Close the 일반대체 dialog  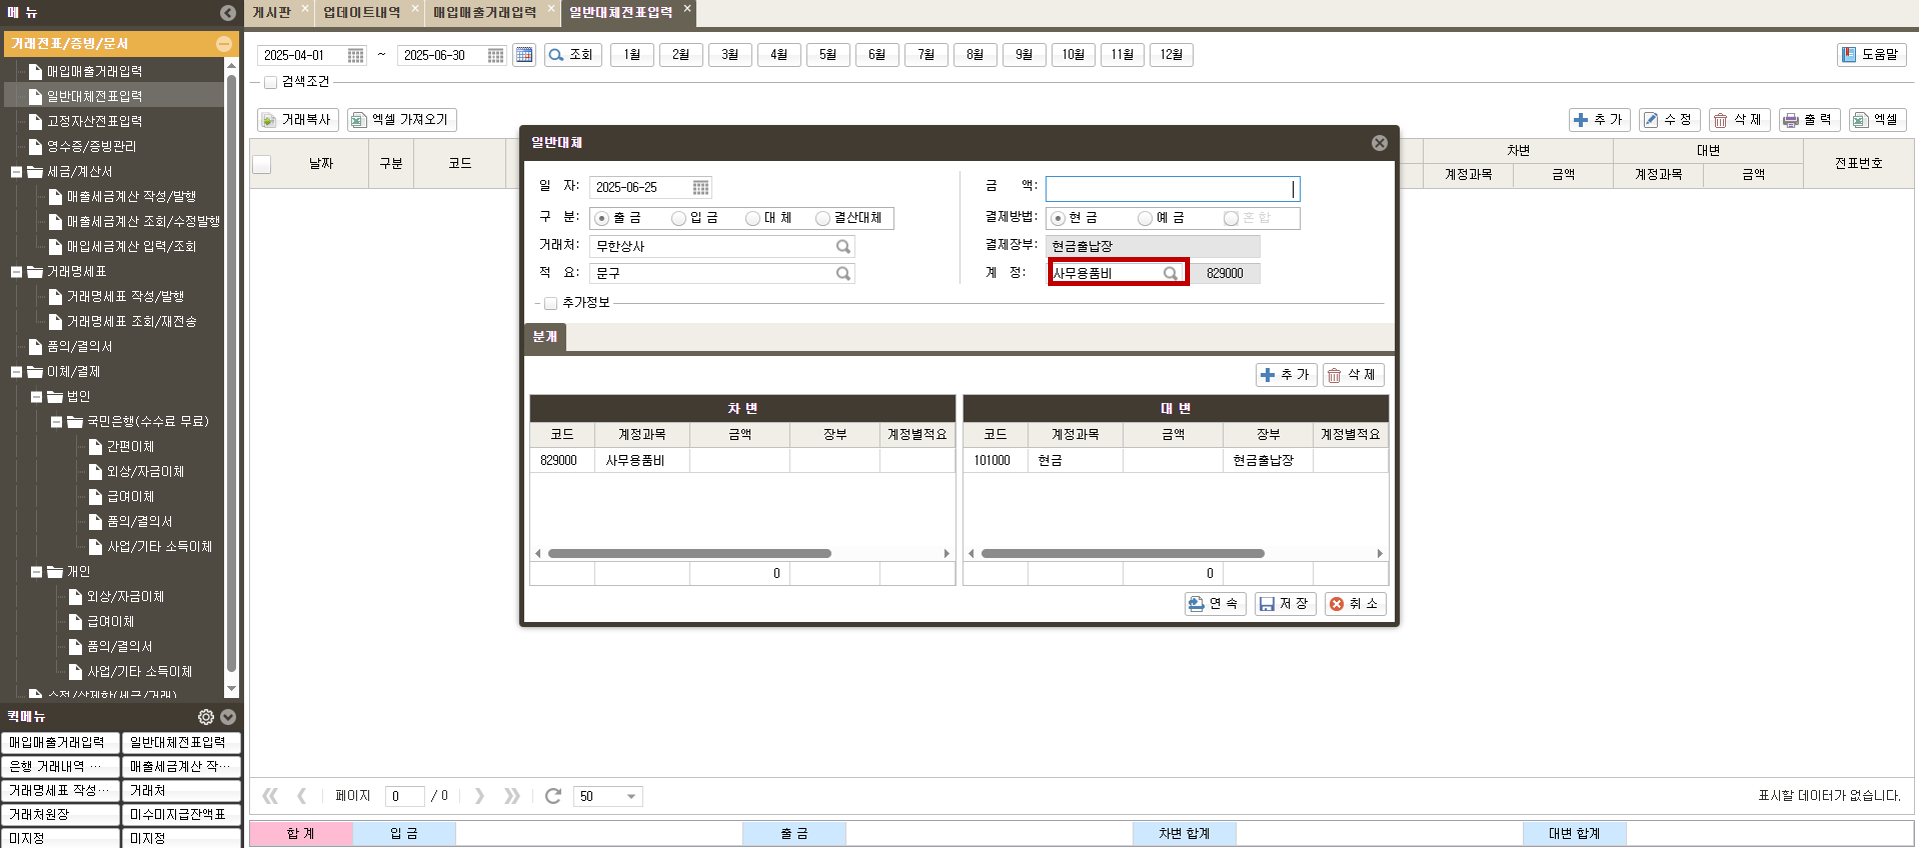tap(1379, 143)
